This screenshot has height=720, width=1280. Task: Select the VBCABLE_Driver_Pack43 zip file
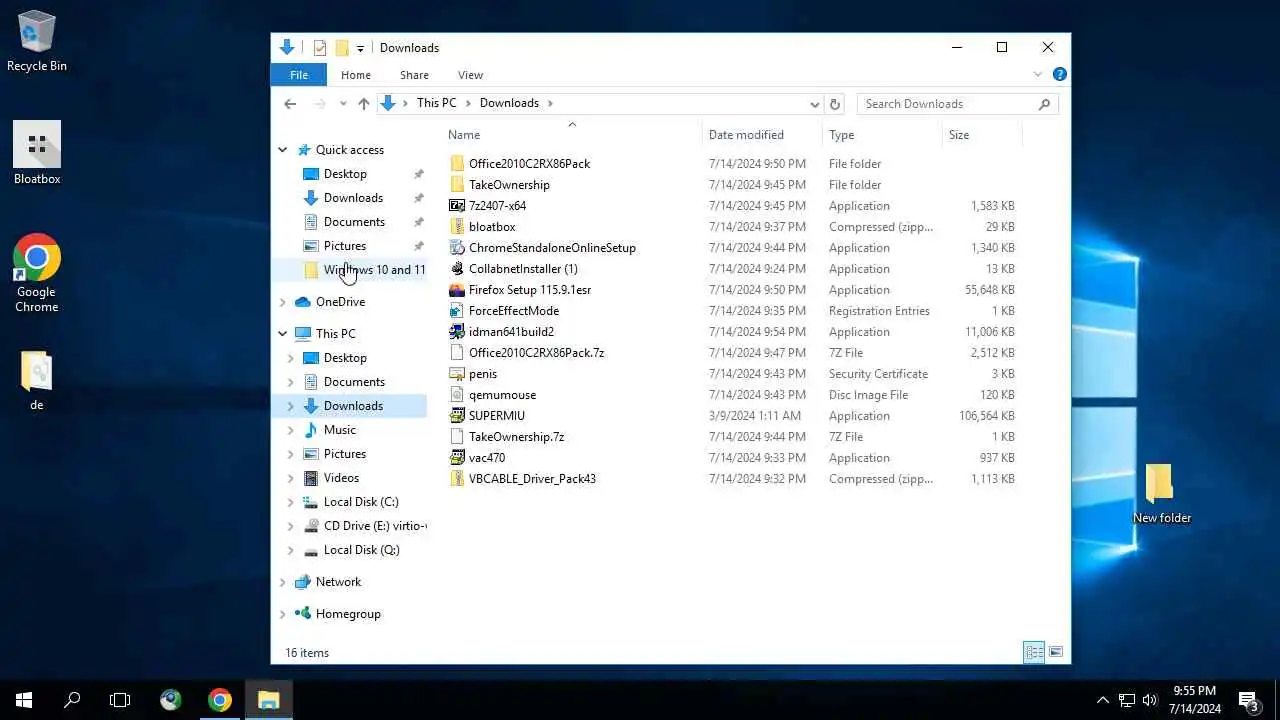click(532, 479)
